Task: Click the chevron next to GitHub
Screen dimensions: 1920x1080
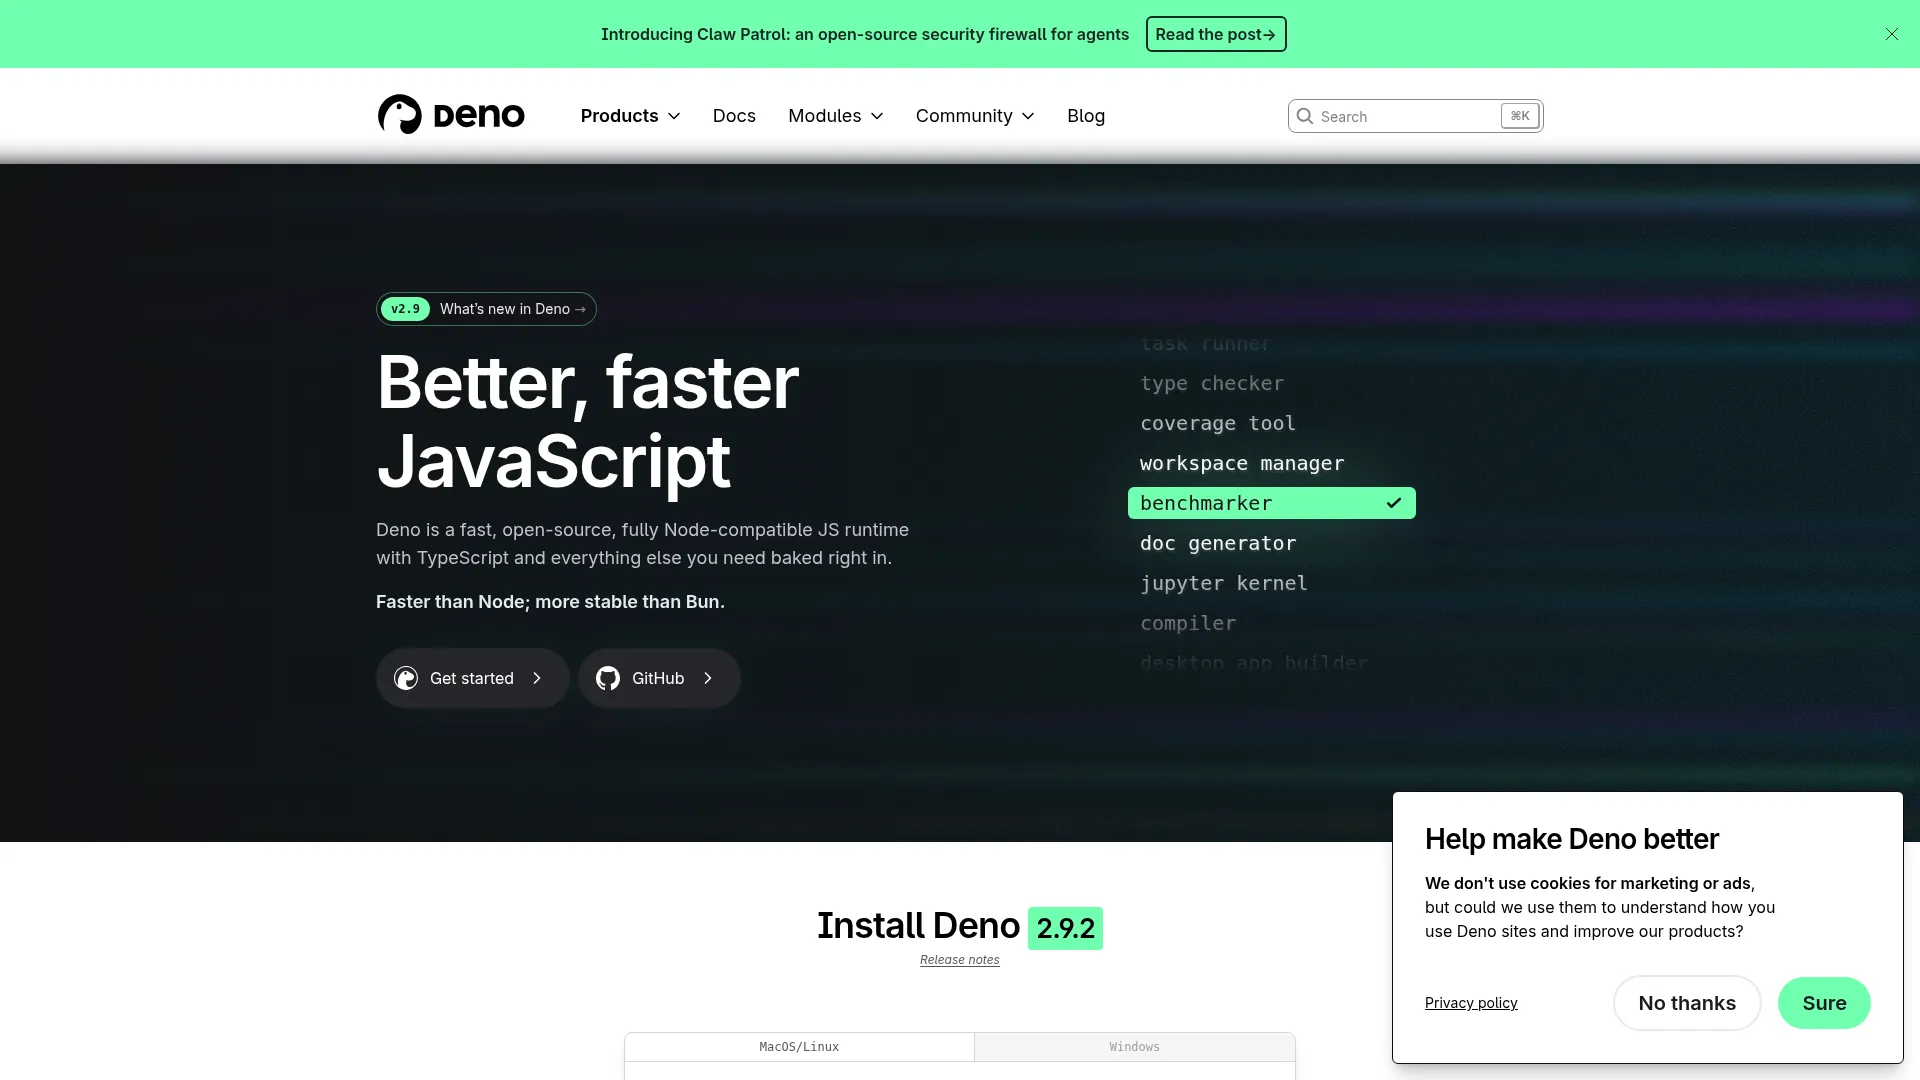Action: pyautogui.click(x=708, y=678)
